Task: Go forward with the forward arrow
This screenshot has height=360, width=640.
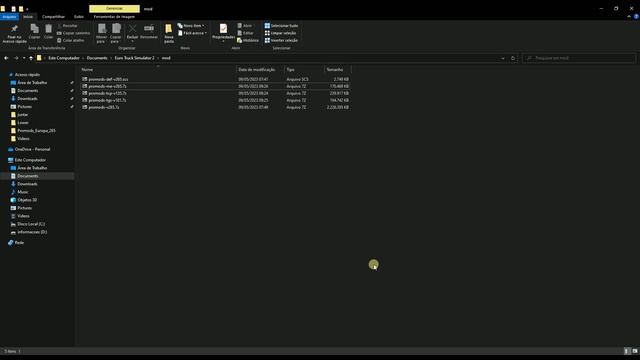Action: pos(16,58)
